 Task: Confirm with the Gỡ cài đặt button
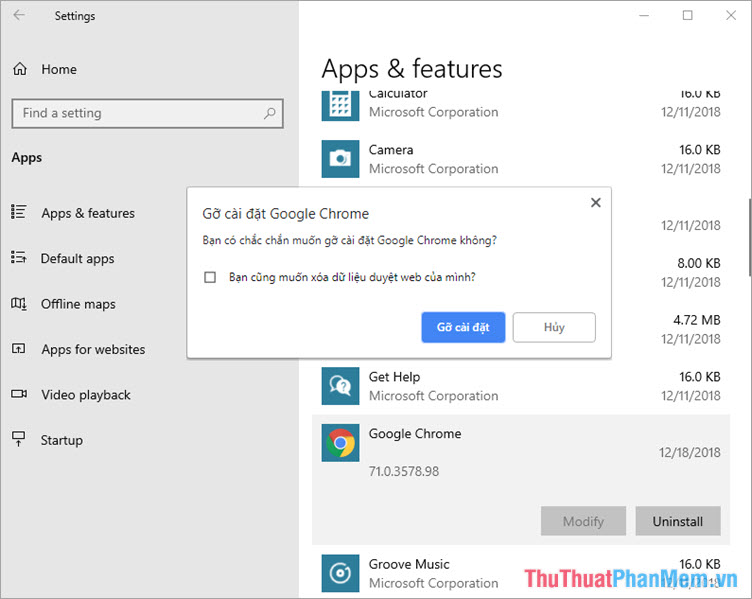463,327
